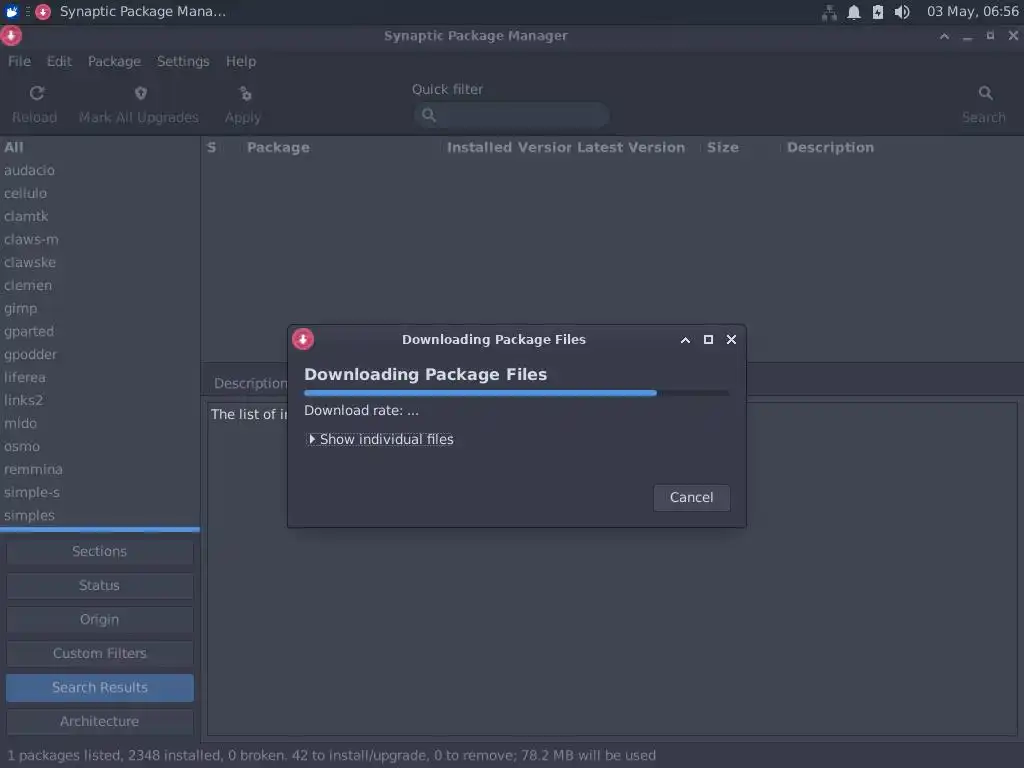The height and width of the screenshot is (768, 1024).
Task: Open the Edit menu
Action: pos(59,61)
